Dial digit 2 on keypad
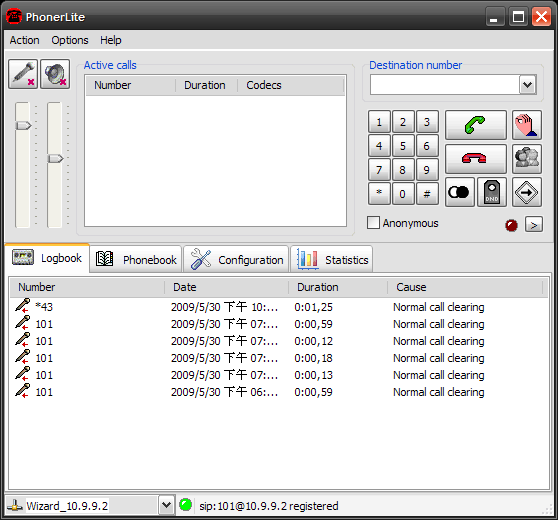This screenshot has width=558, height=520. click(403, 122)
